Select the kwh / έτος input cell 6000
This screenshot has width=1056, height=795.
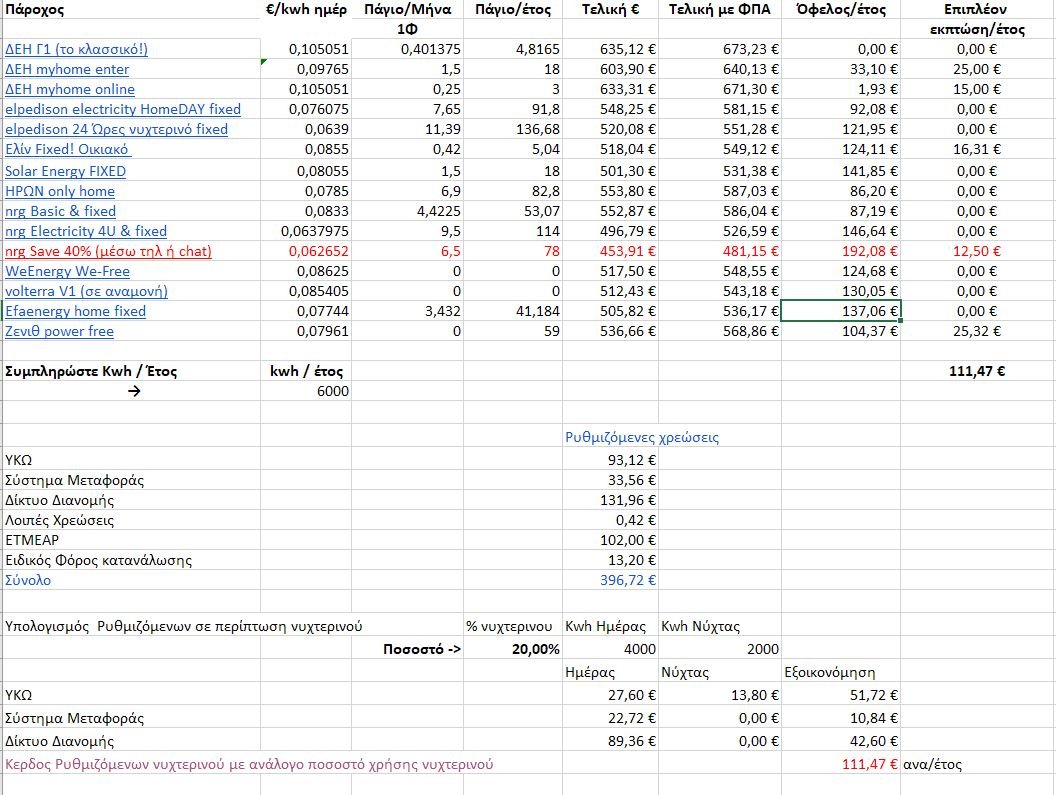[306, 391]
